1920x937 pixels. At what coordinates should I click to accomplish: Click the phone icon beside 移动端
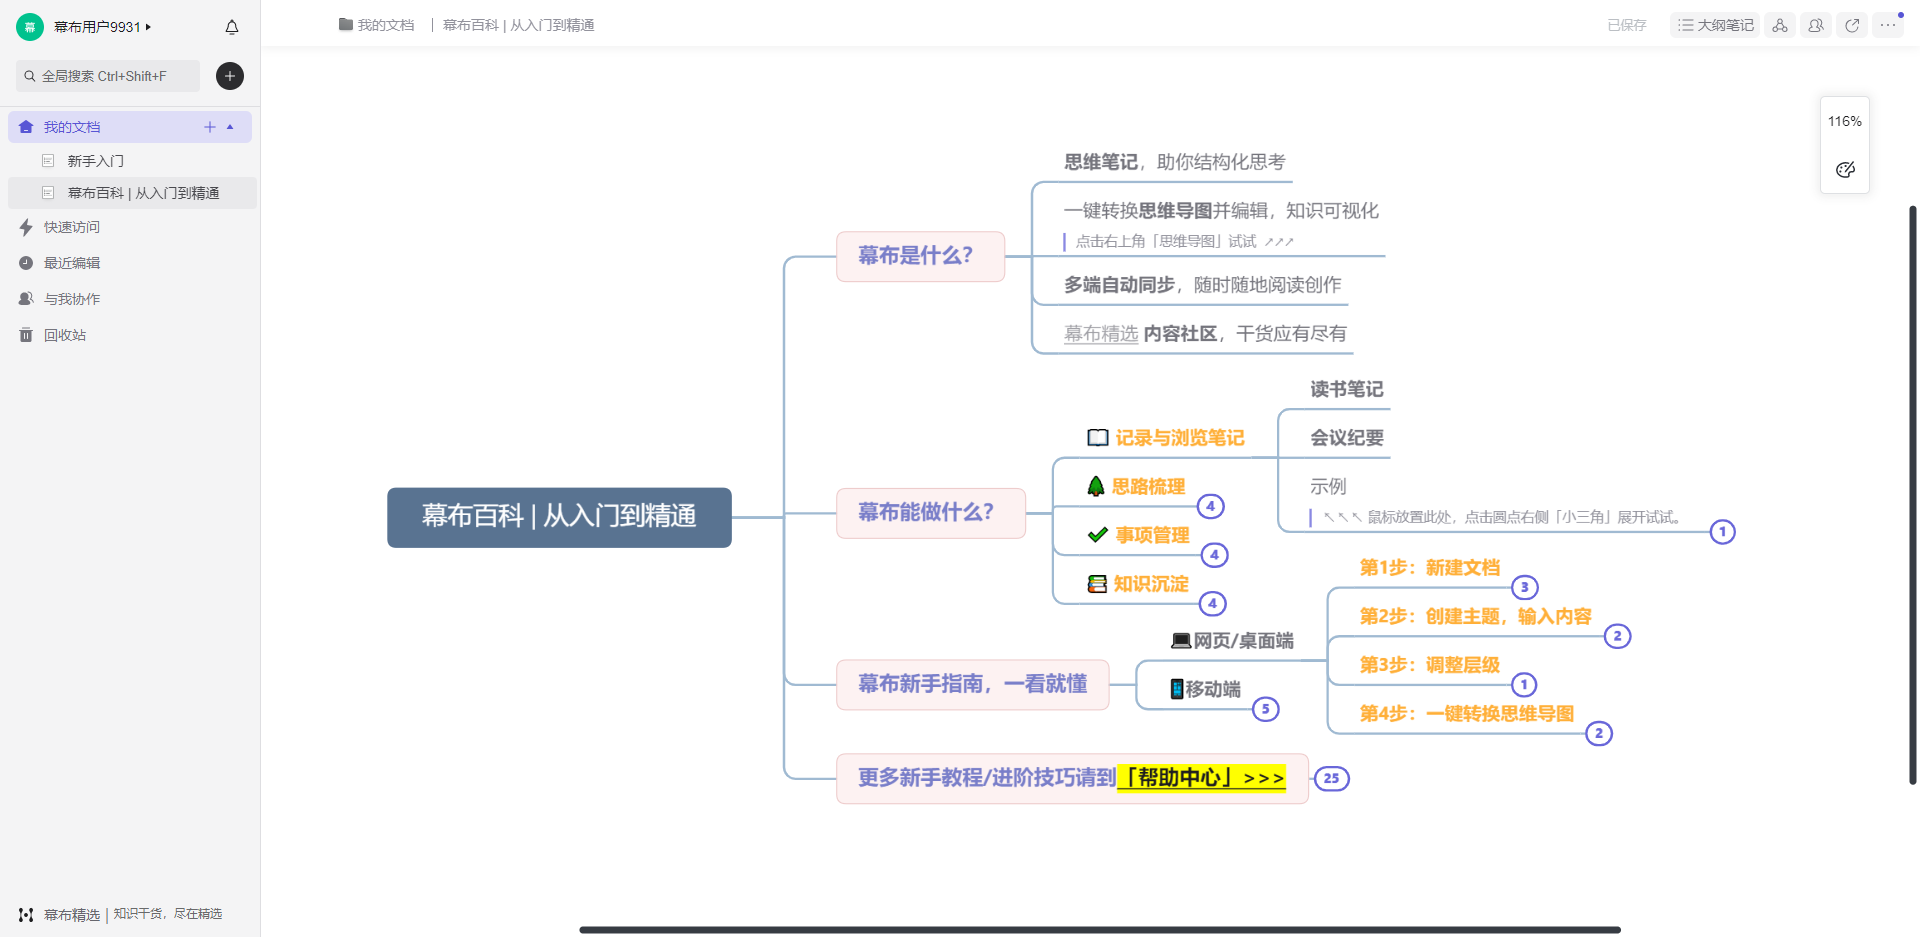coord(1177,689)
